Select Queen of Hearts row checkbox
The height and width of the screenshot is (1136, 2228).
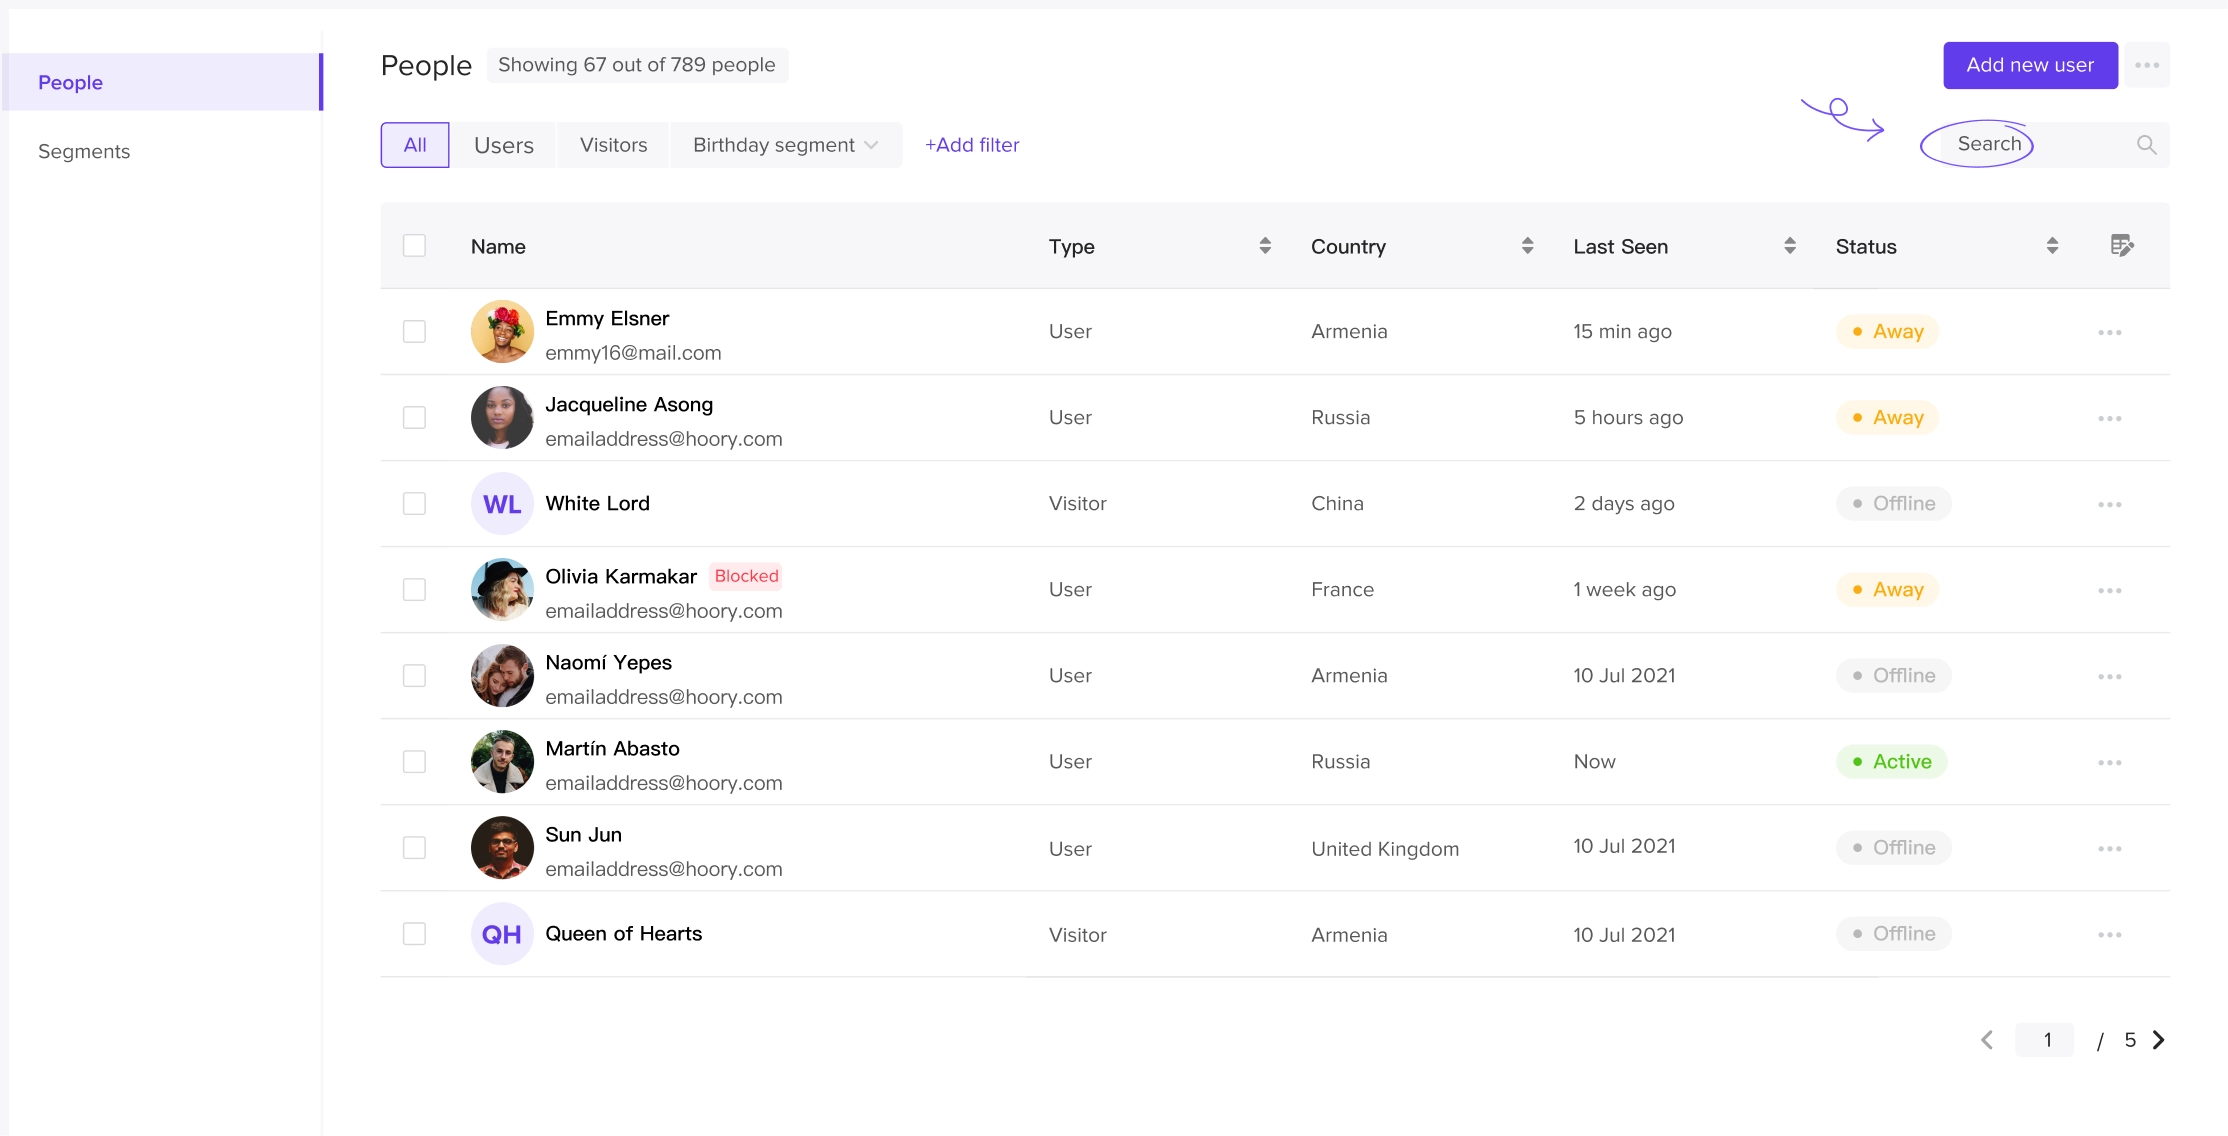[x=414, y=934]
